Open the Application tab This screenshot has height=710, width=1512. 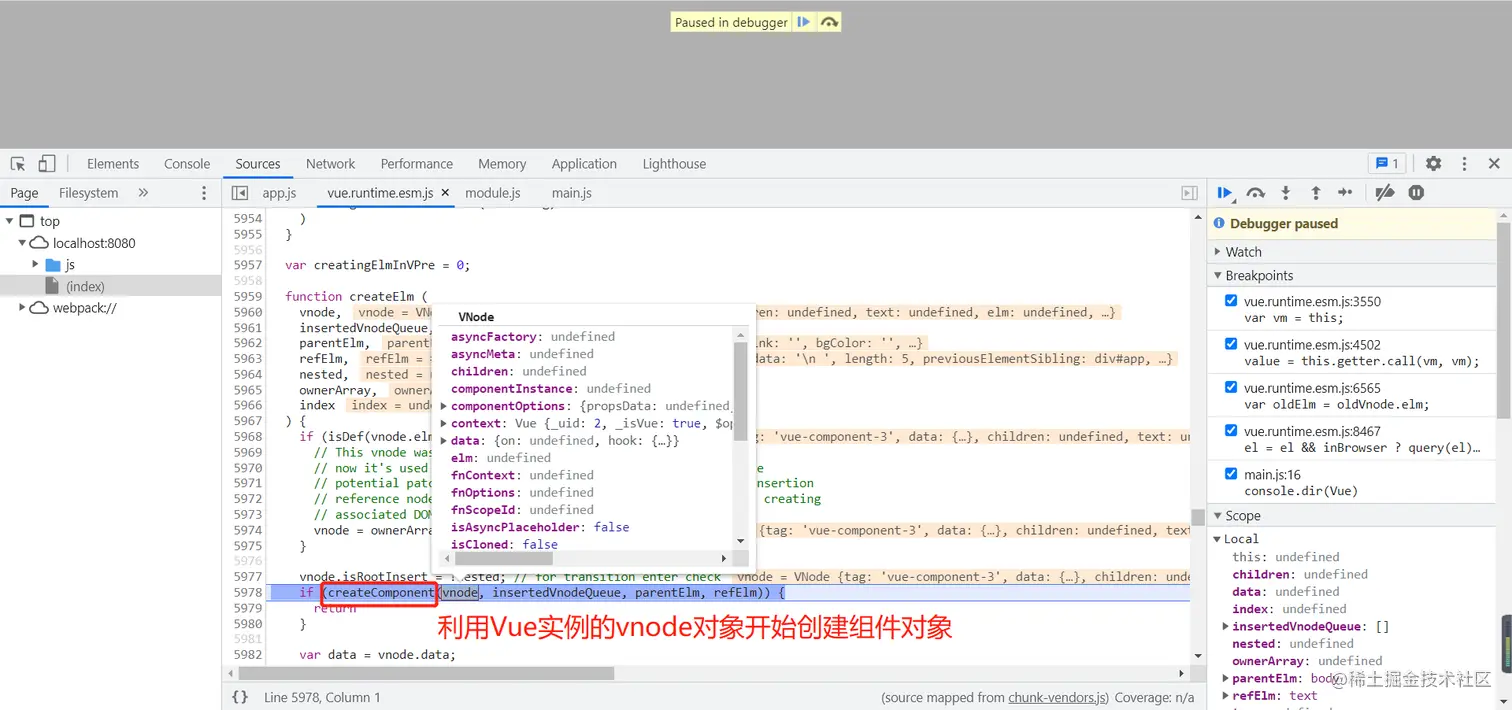click(584, 164)
